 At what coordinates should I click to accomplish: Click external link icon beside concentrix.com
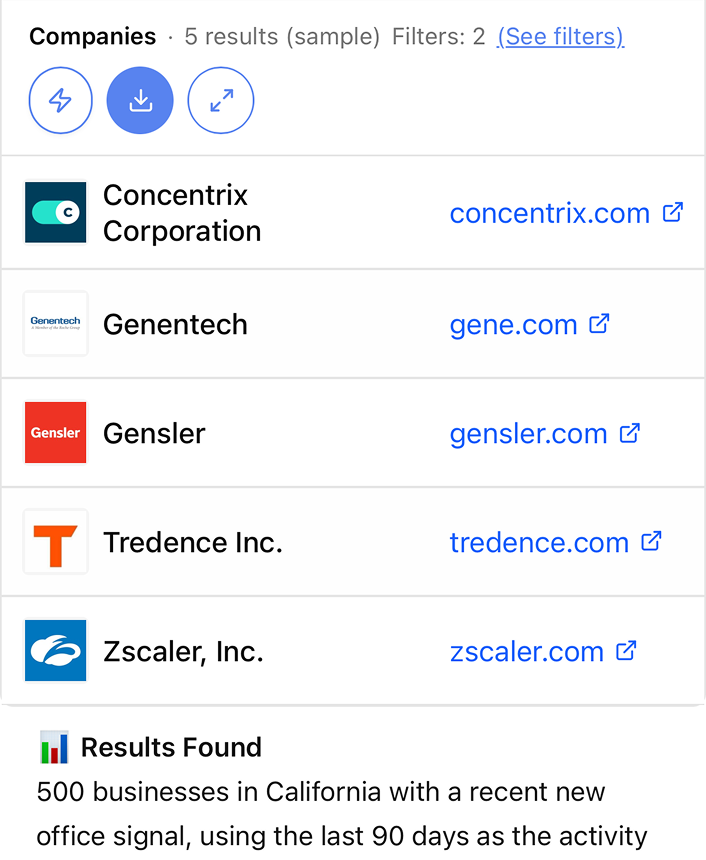[x=673, y=212]
